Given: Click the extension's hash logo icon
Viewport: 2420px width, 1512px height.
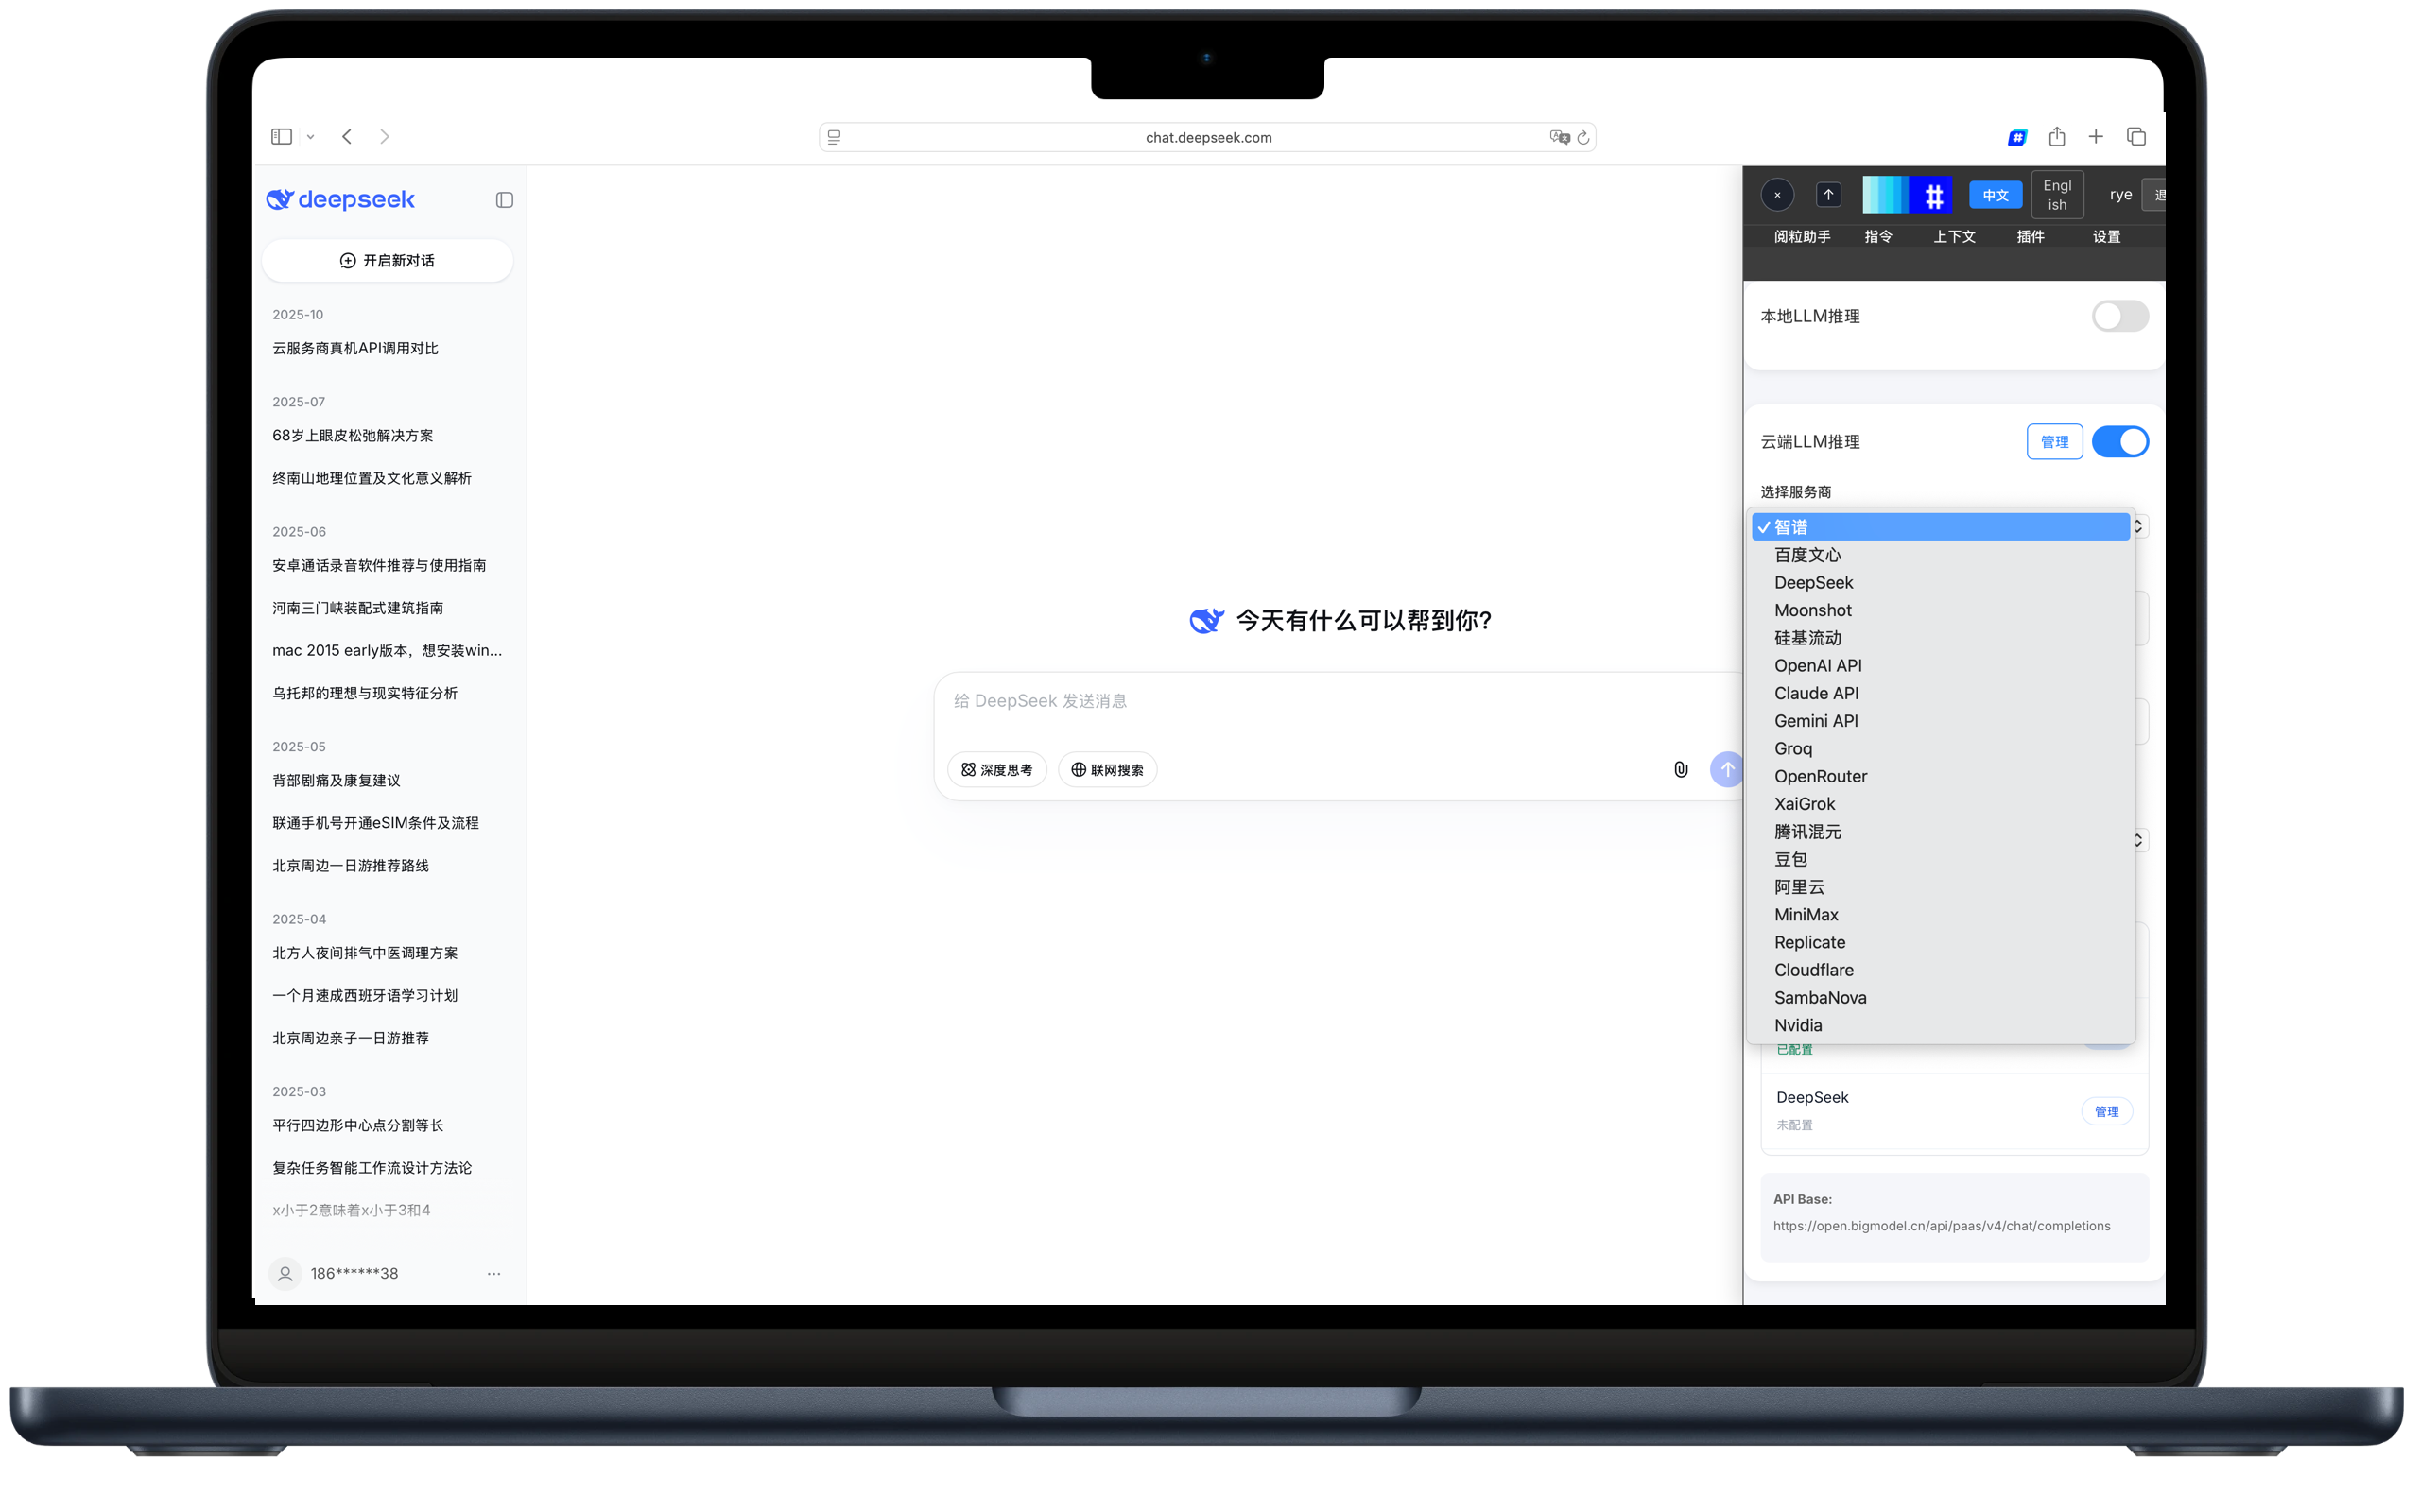Looking at the screenshot, I should coord(1933,195).
